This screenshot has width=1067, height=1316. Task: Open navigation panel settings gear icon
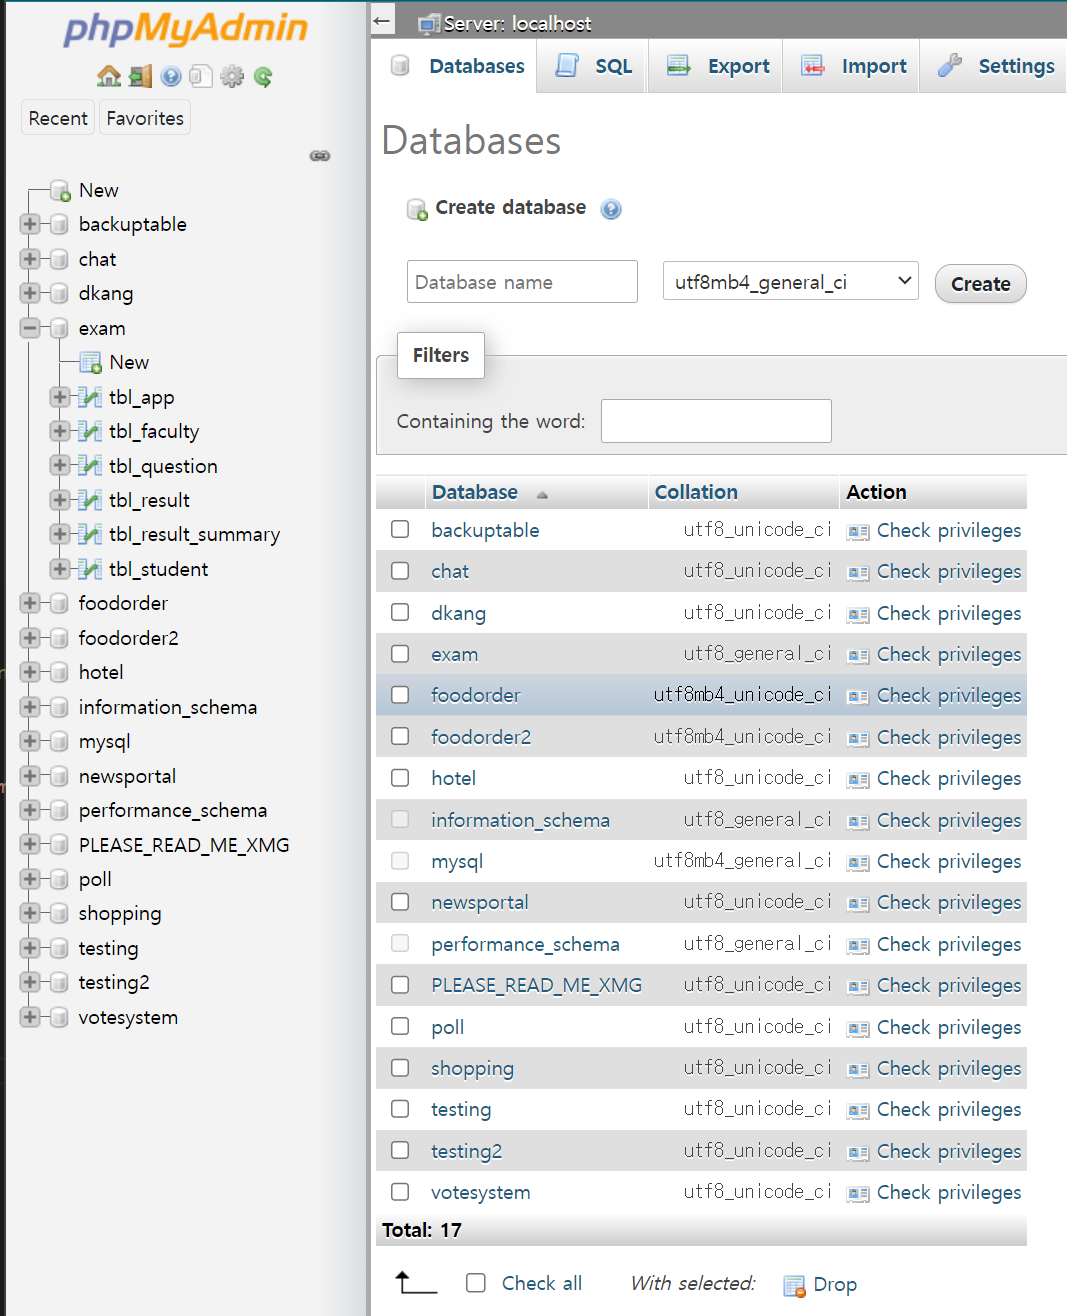coord(232,76)
